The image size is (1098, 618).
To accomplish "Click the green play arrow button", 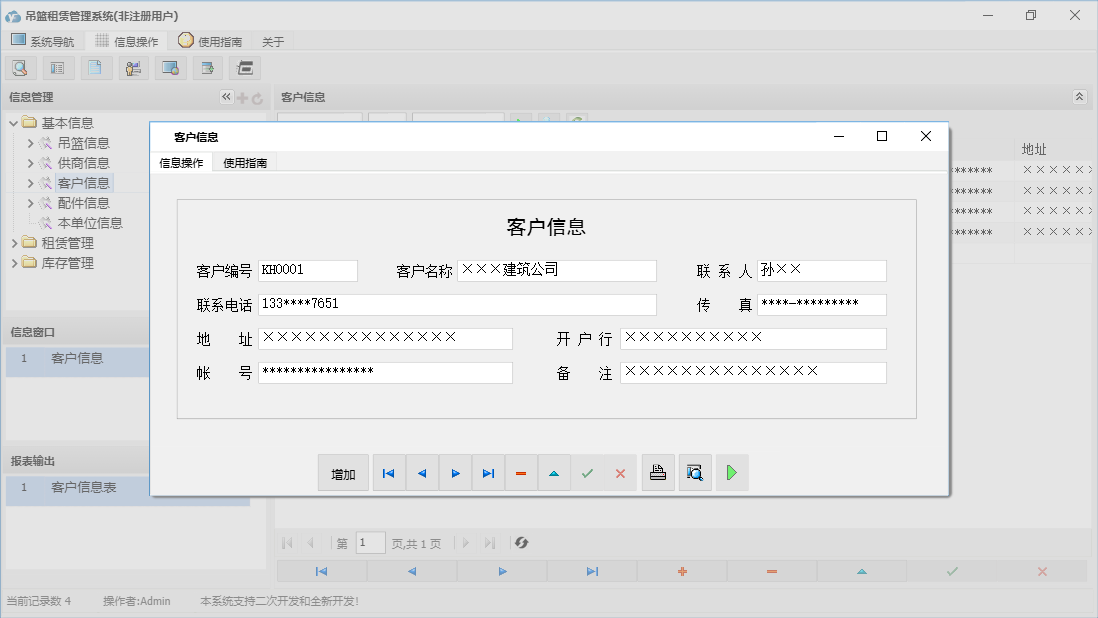I will tap(732, 473).
